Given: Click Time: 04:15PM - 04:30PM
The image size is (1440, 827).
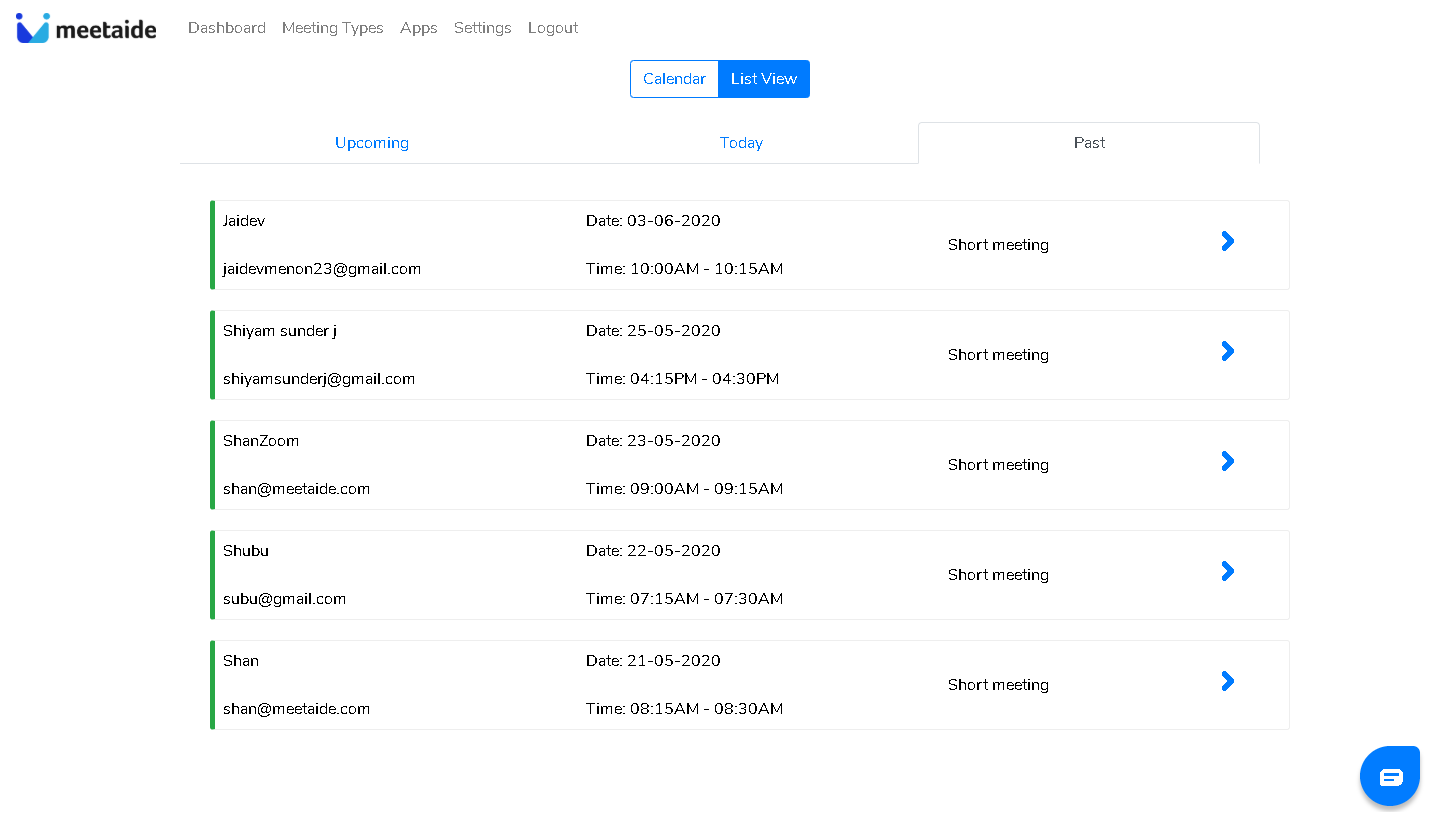Looking at the screenshot, I should pos(683,379).
